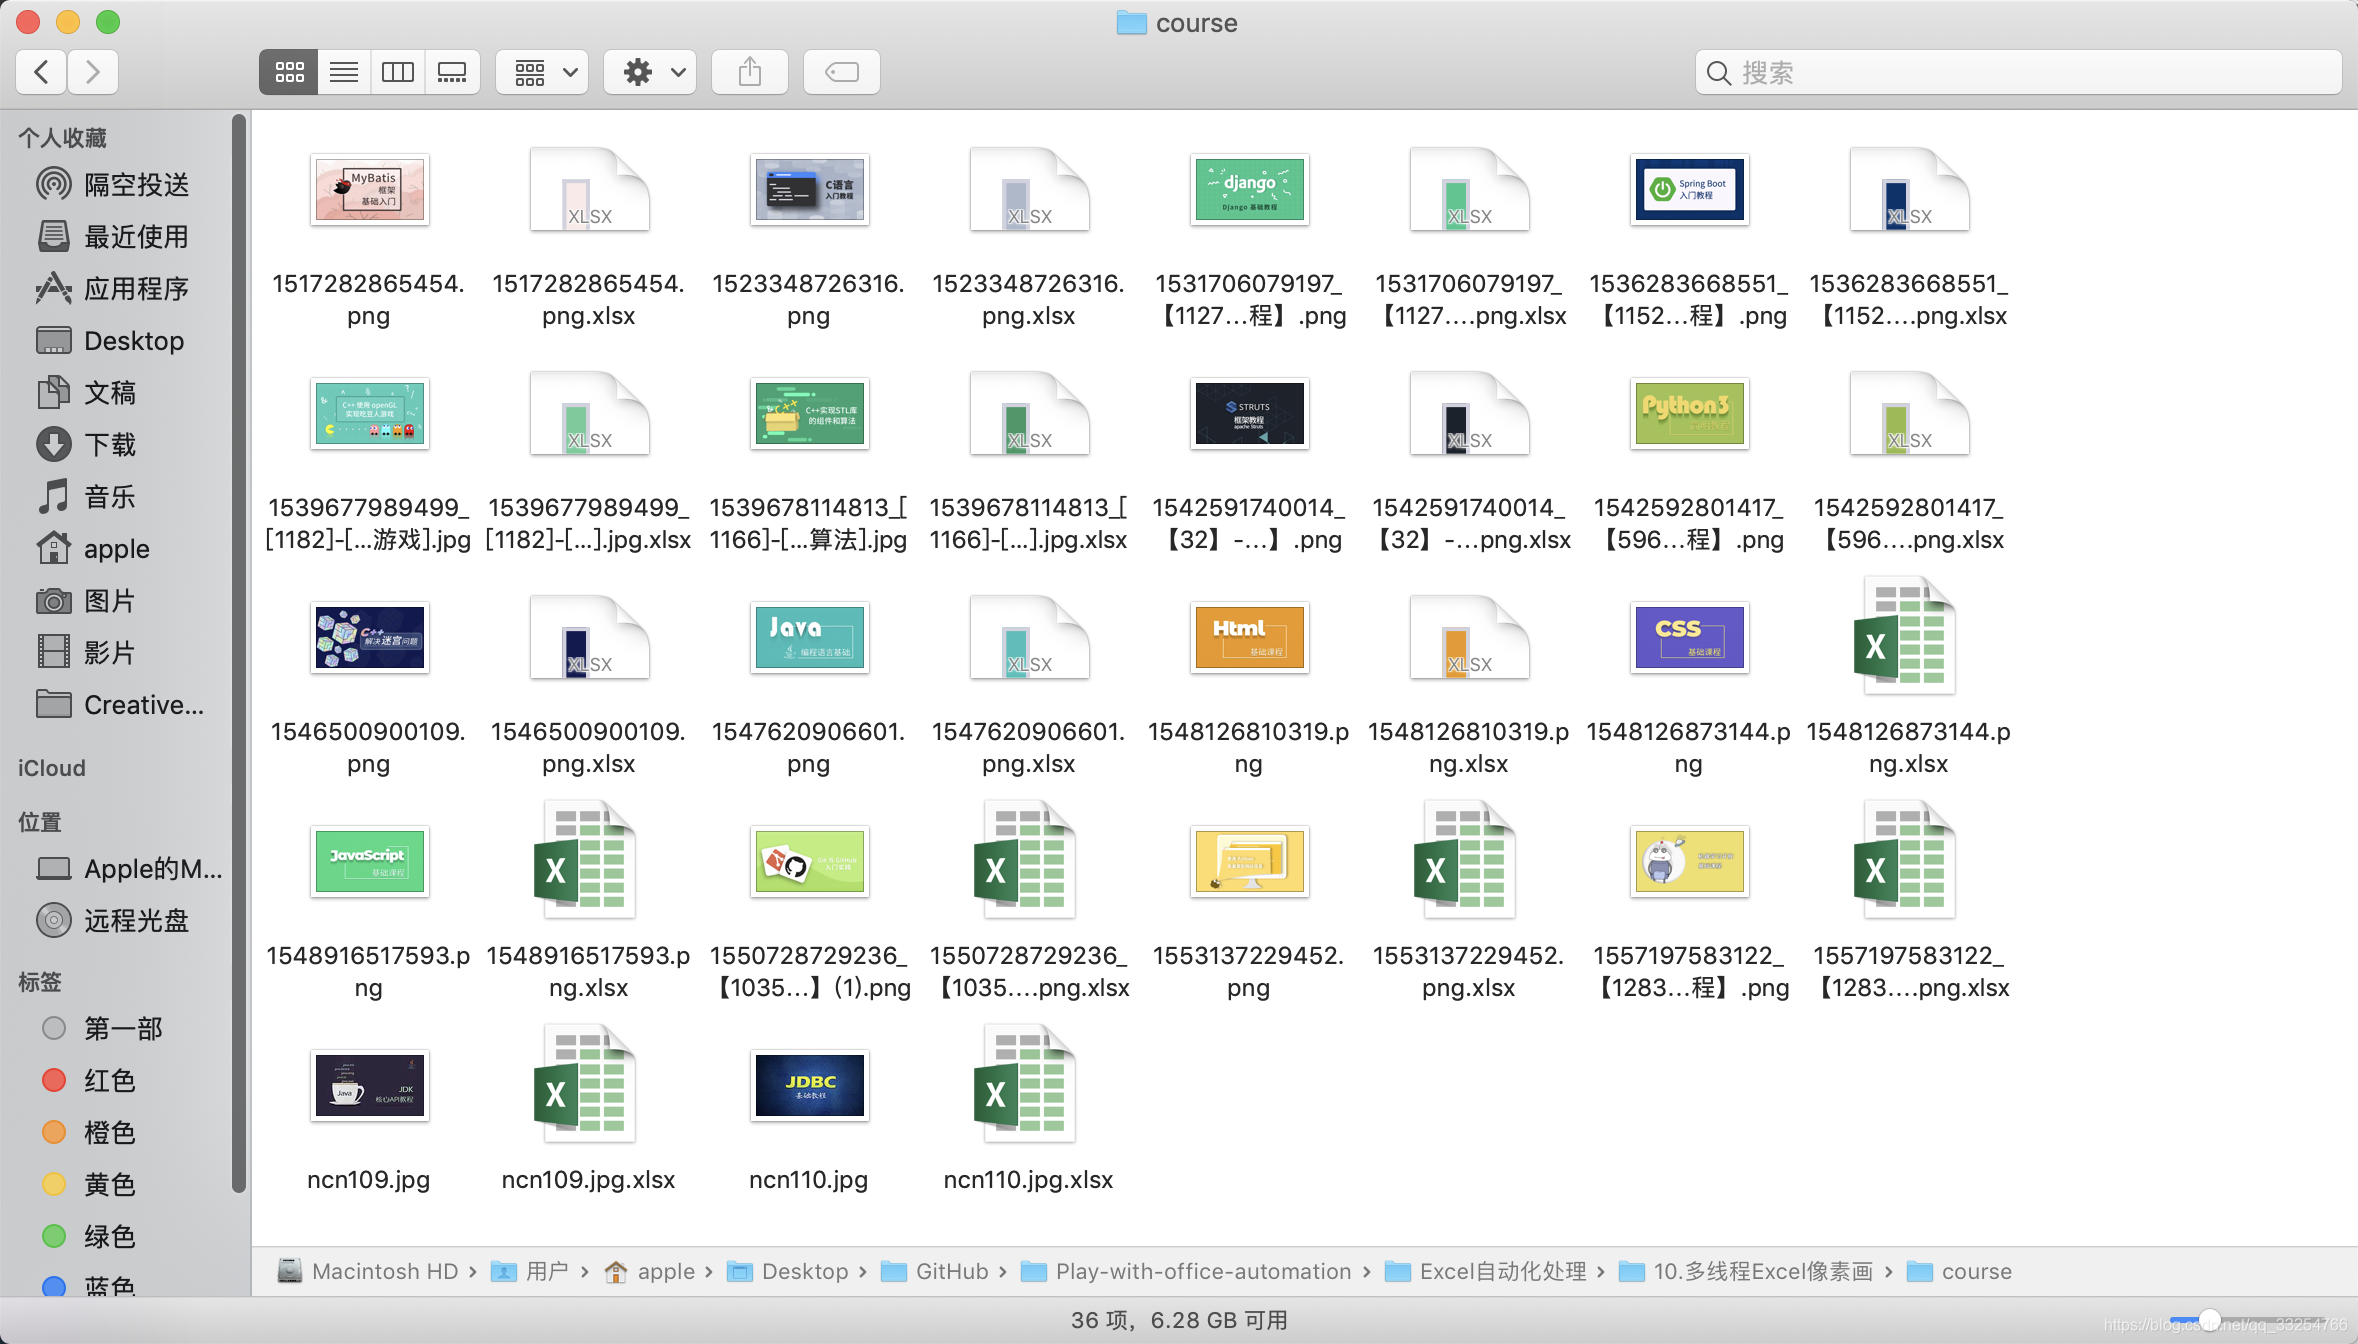Select the Java course image 1547620906601.png
This screenshot has height=1344, width=2358.
click(809, 637)
